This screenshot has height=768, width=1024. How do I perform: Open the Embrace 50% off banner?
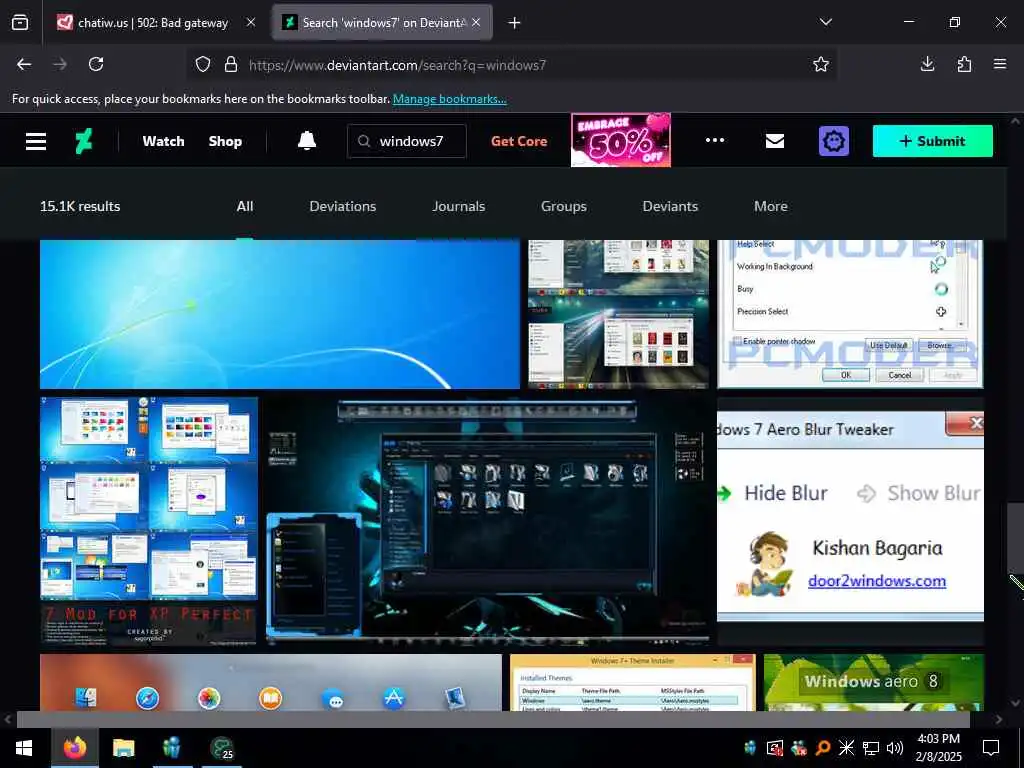[x=620, y=140]
